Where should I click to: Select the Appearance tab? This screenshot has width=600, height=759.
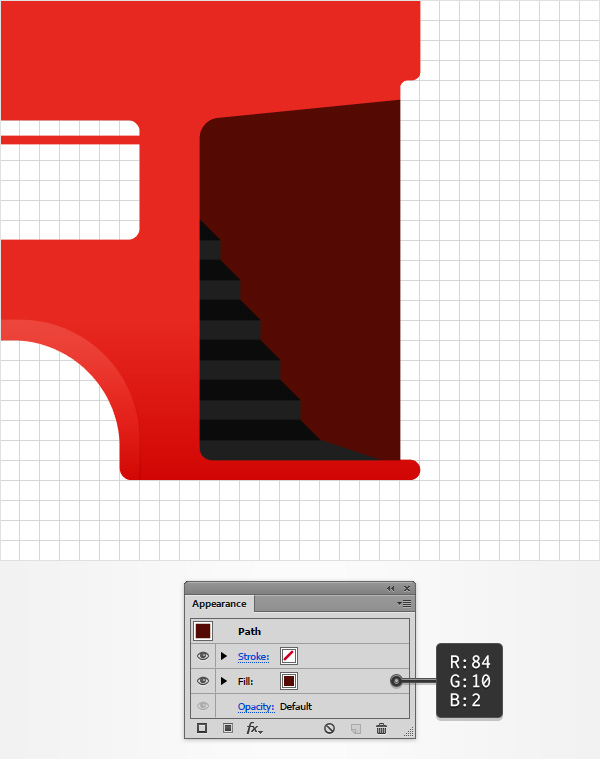(219, 604)
